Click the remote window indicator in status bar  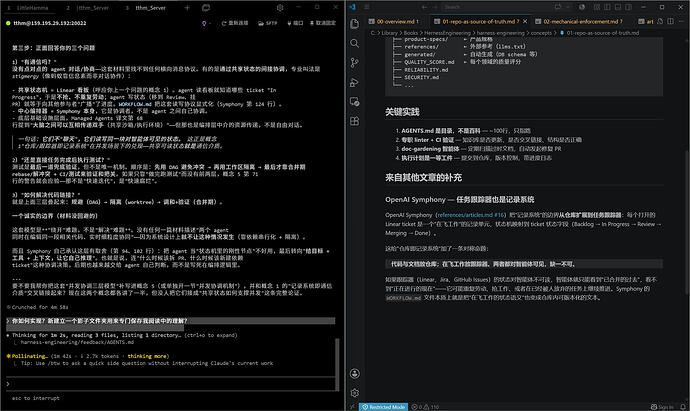point(352,407)
